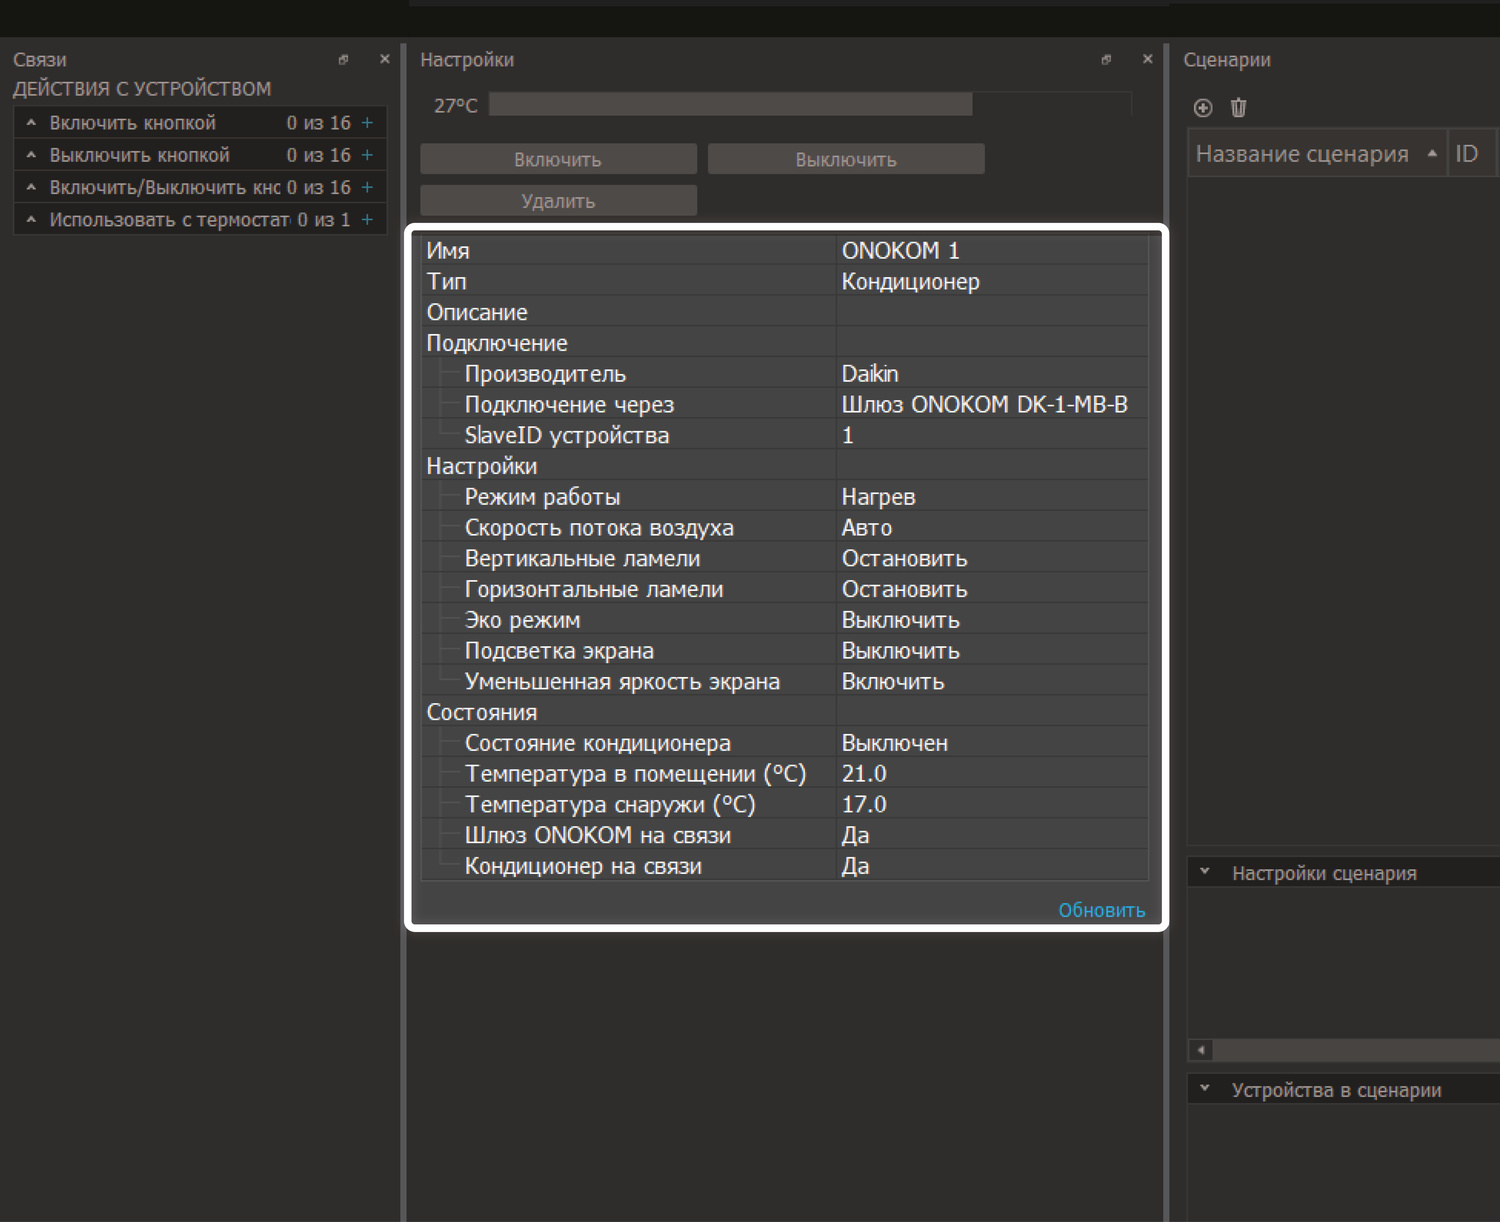Screen dimensions: 1500x1222
Task: Click the Удалить button
Action: point(558,201)
